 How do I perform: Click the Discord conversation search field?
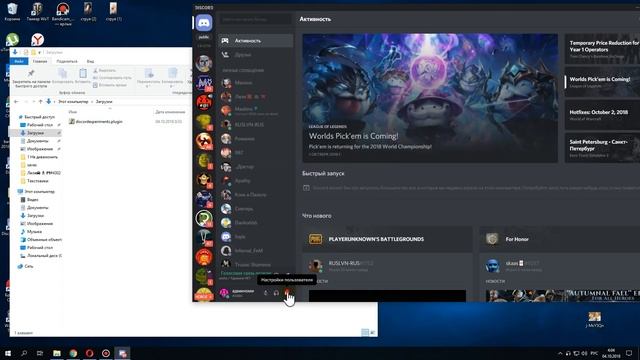pos(256,19)
